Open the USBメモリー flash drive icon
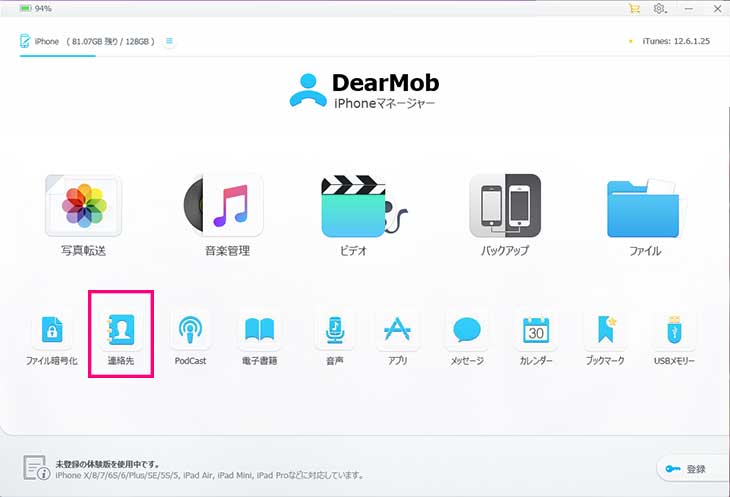The height and width of the screenshot is (497, 730). point(674,330)
